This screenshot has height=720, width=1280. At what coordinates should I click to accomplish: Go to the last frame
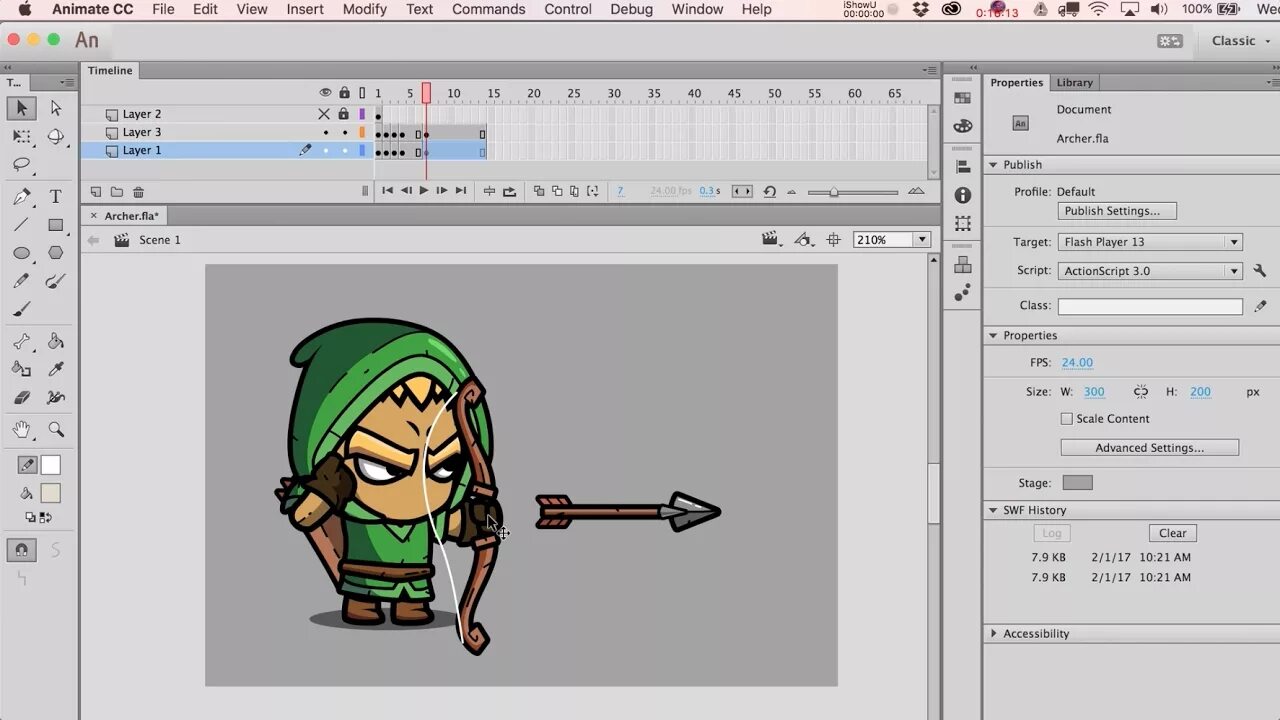(x=461, y=191)
